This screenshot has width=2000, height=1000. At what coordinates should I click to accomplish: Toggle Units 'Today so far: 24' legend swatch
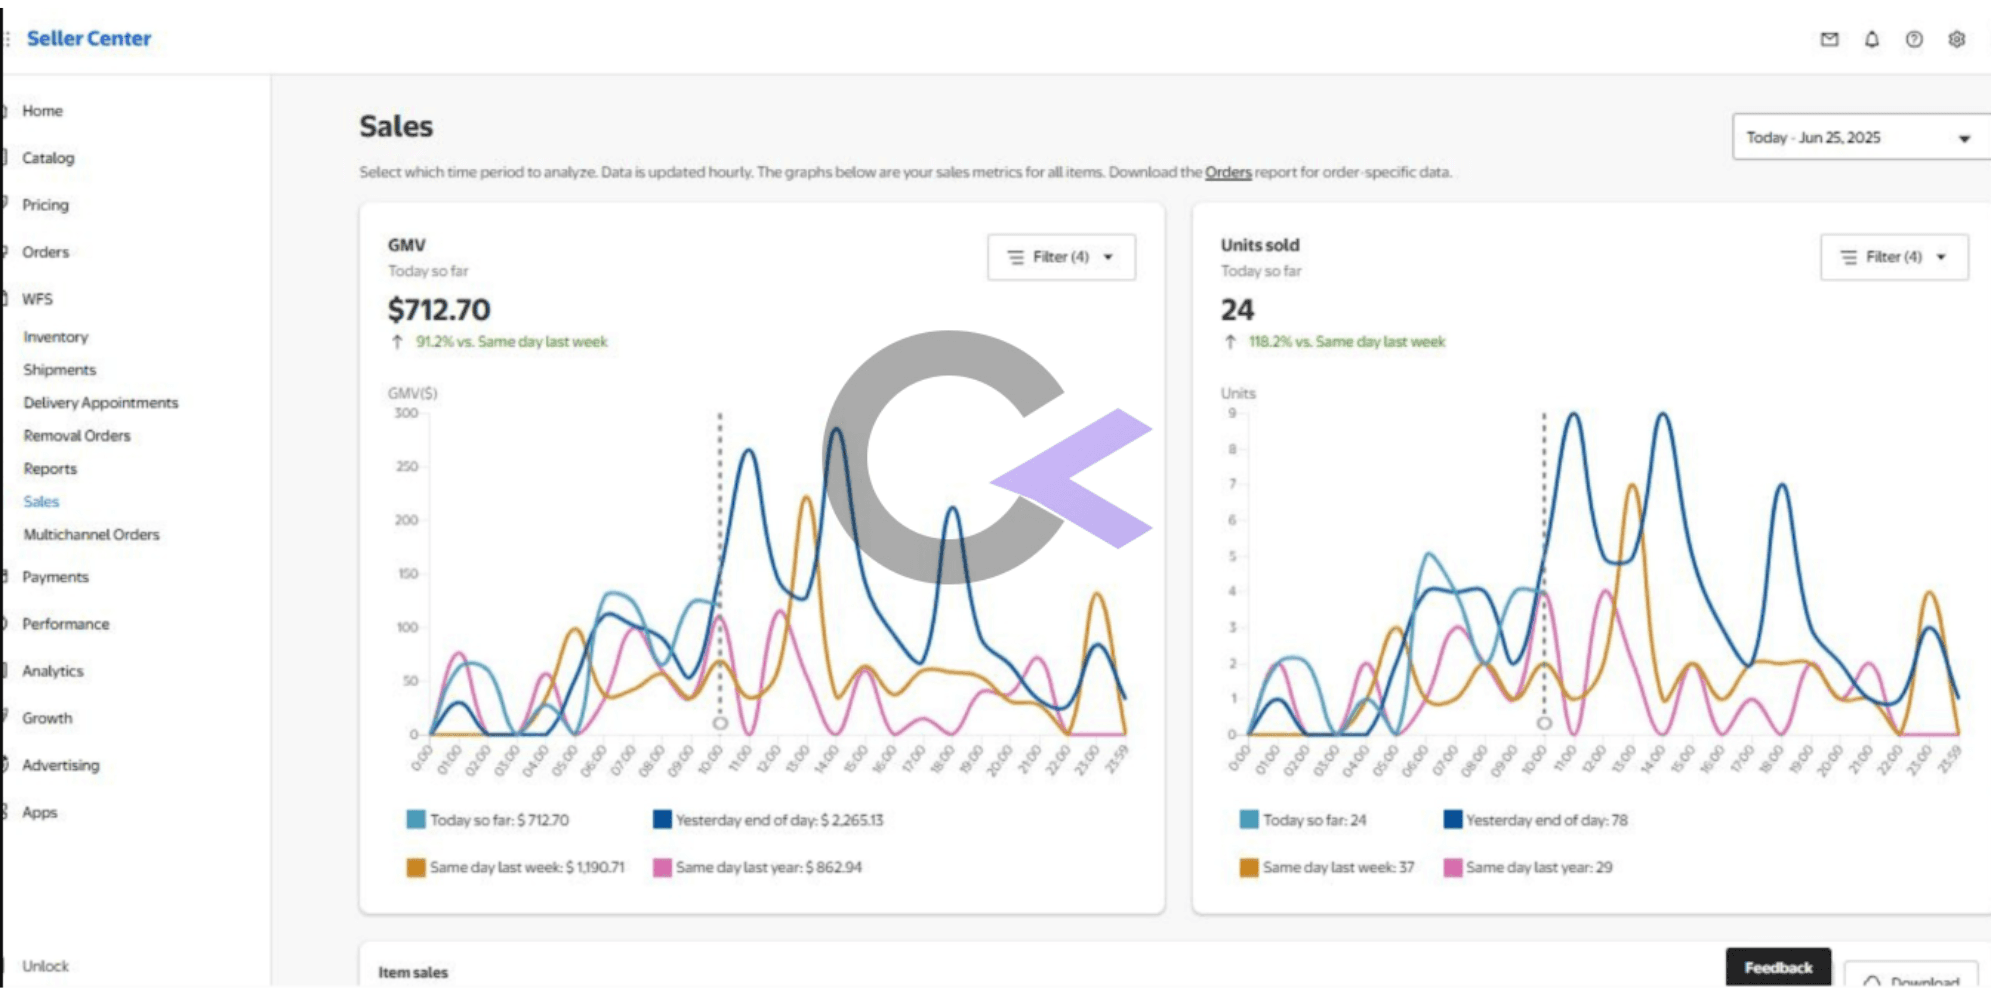coord(1249,820)
